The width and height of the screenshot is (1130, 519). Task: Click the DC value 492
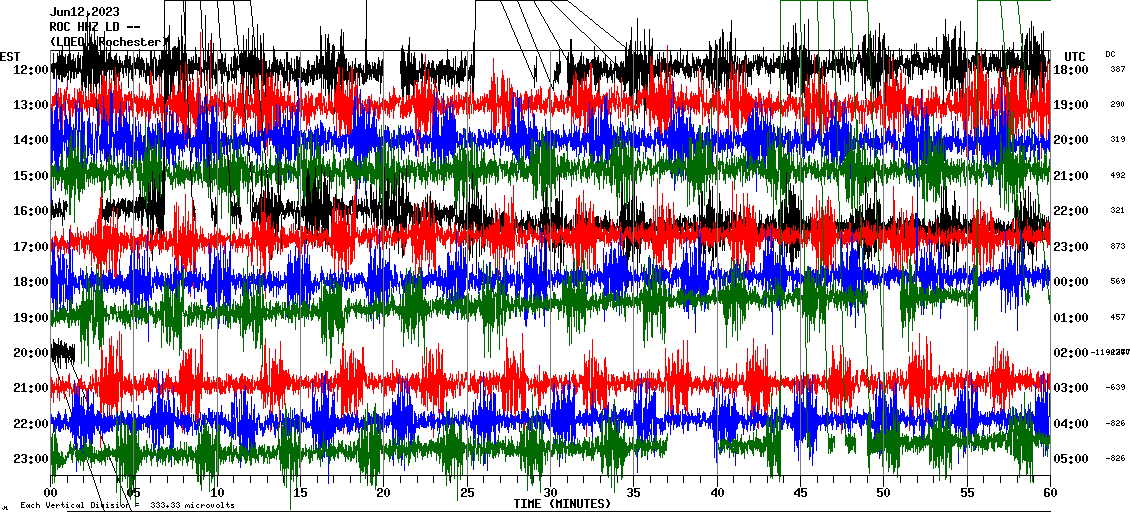(x=1117, y=176)
